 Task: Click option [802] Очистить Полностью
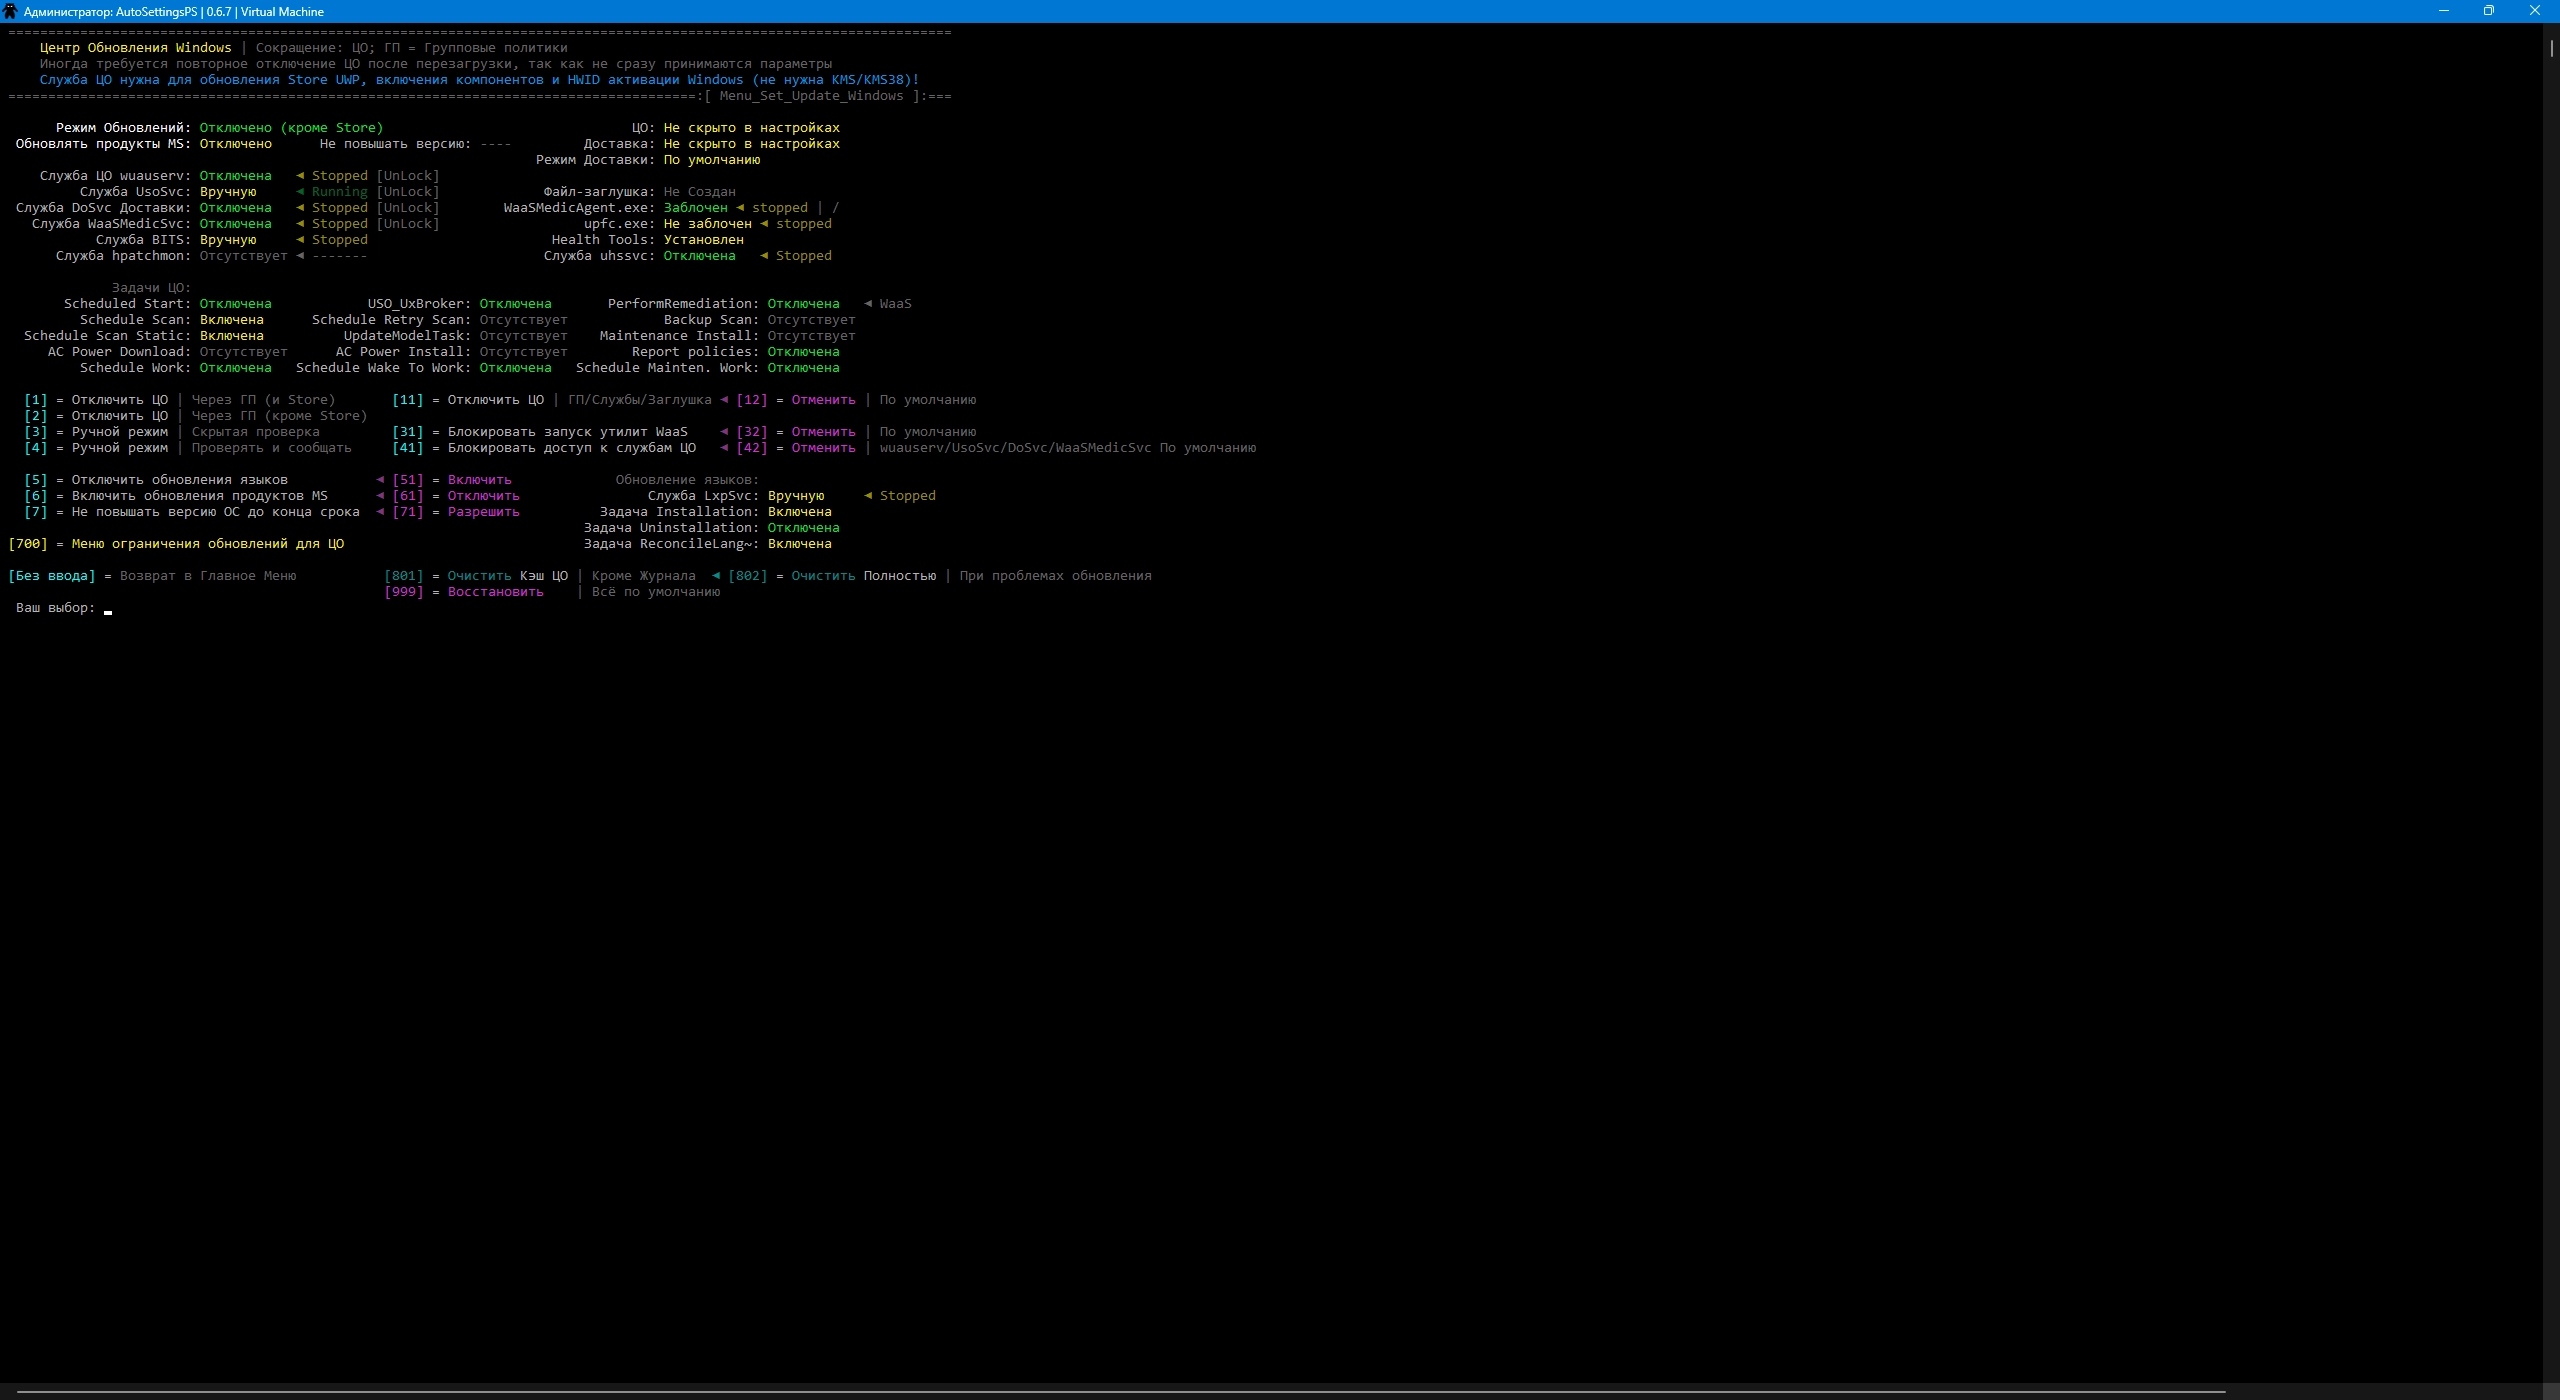point(832,576)
